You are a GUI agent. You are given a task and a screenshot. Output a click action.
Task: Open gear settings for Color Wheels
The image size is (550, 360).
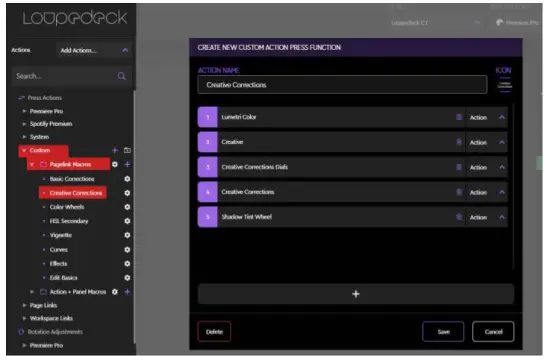click(x=127, y=207)
